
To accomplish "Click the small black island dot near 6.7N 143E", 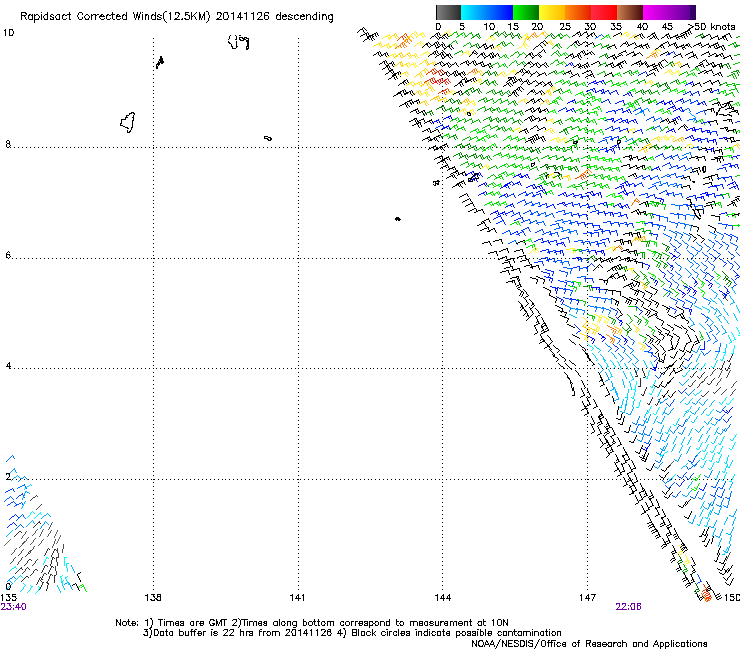I will tap(398, 219).
